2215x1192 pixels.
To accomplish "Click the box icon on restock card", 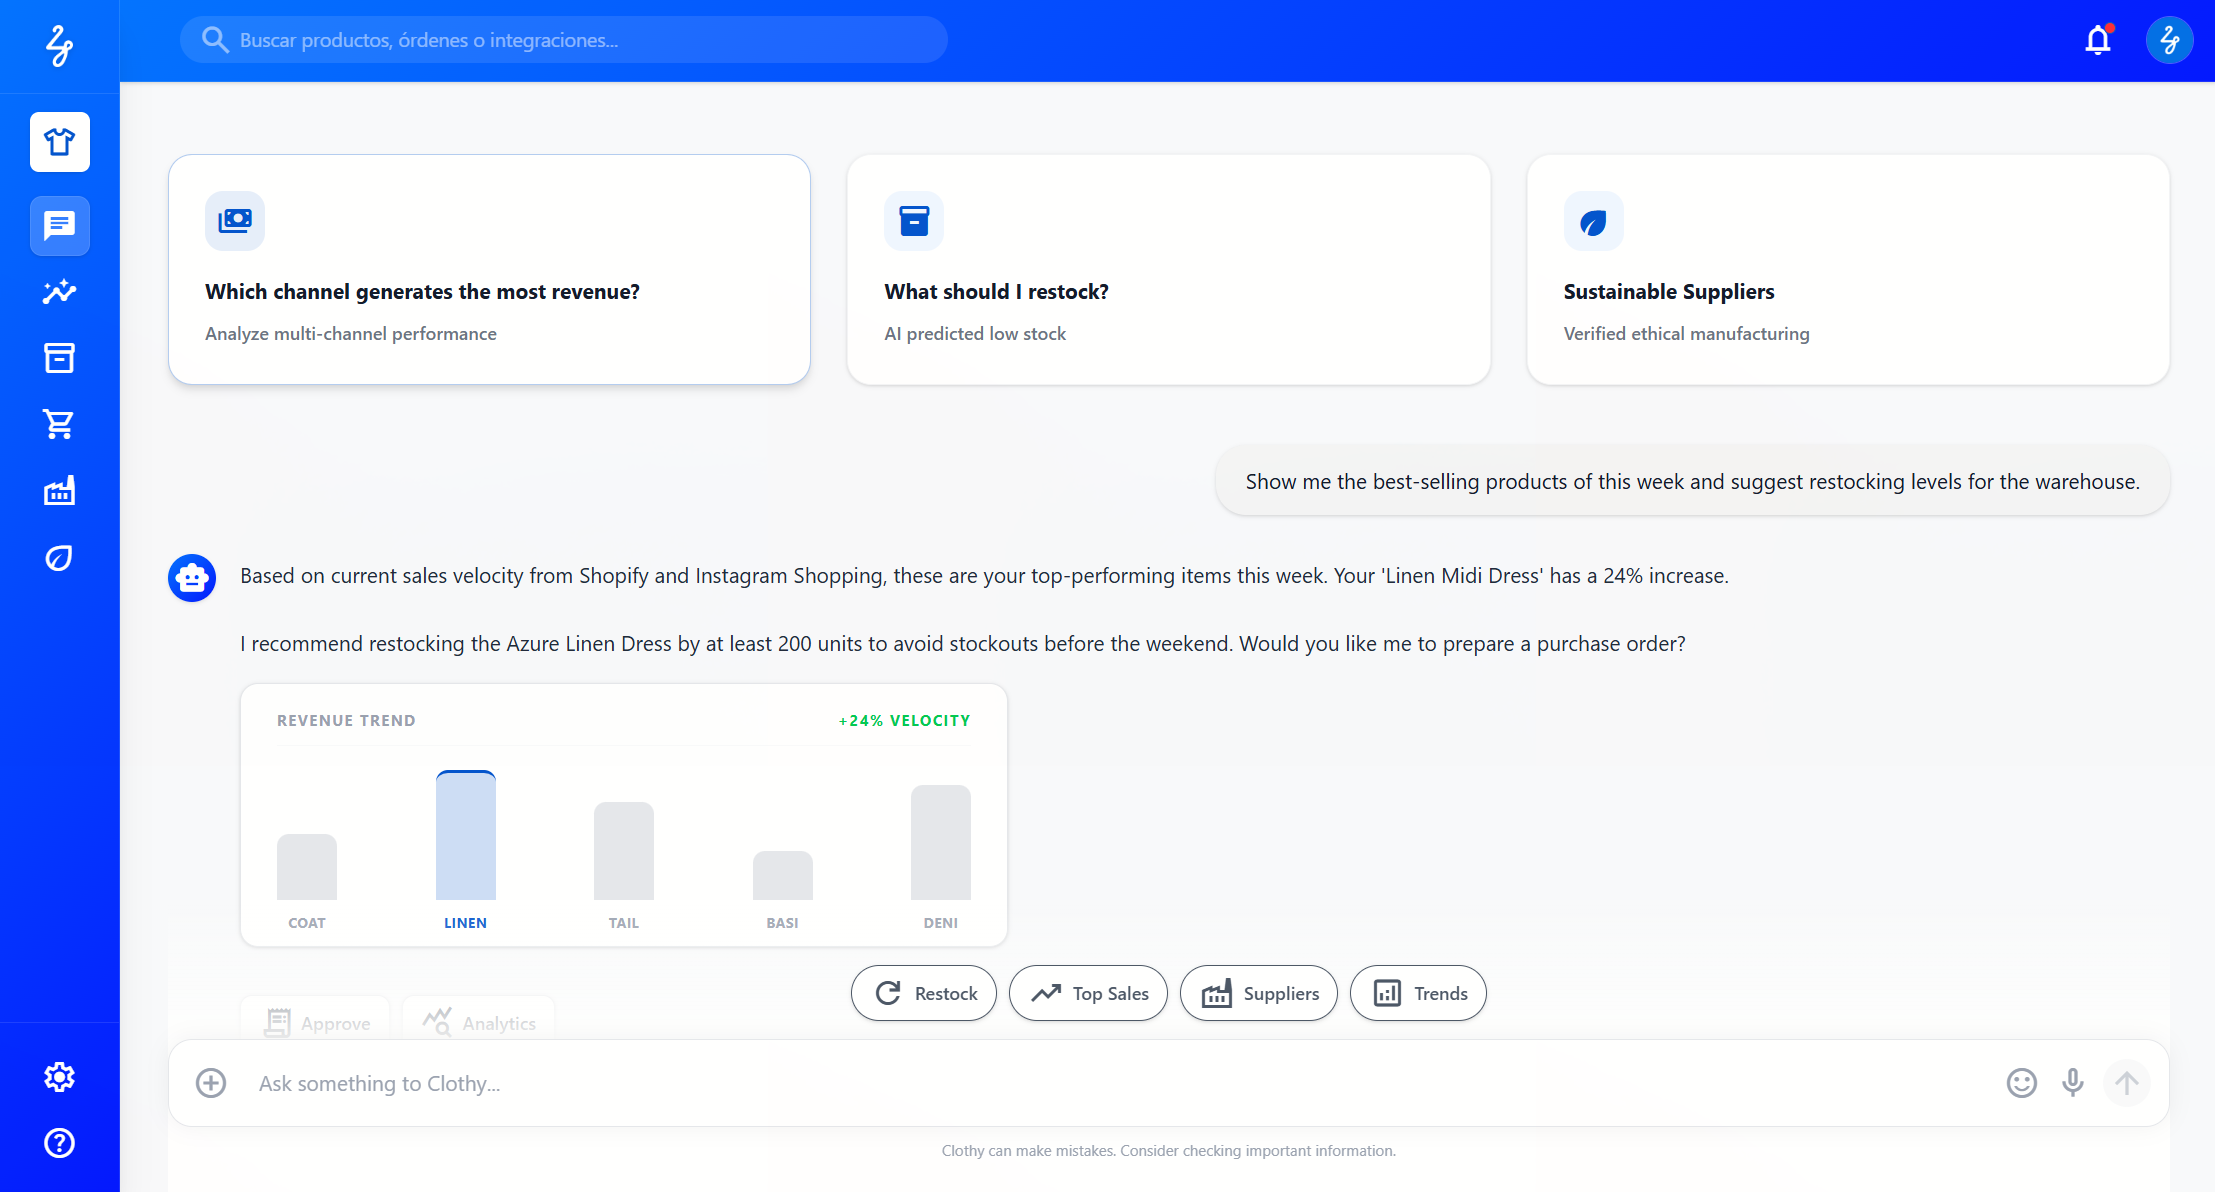I will [914, 220].
